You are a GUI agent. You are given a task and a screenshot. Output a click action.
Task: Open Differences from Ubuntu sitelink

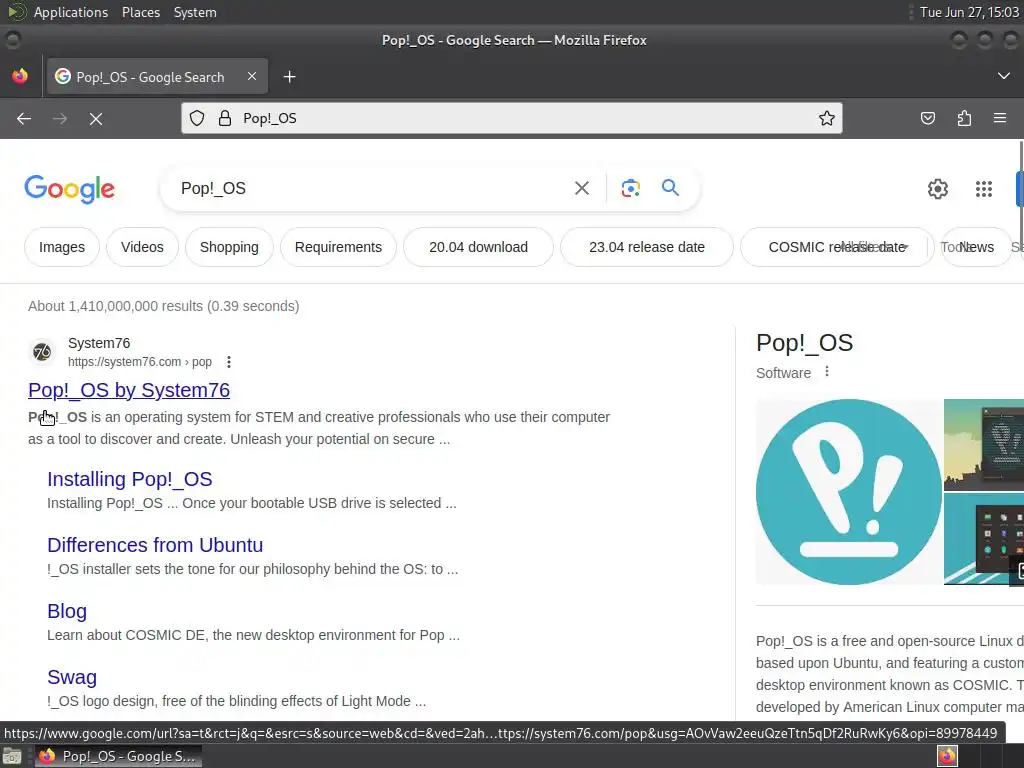(155, 545)
